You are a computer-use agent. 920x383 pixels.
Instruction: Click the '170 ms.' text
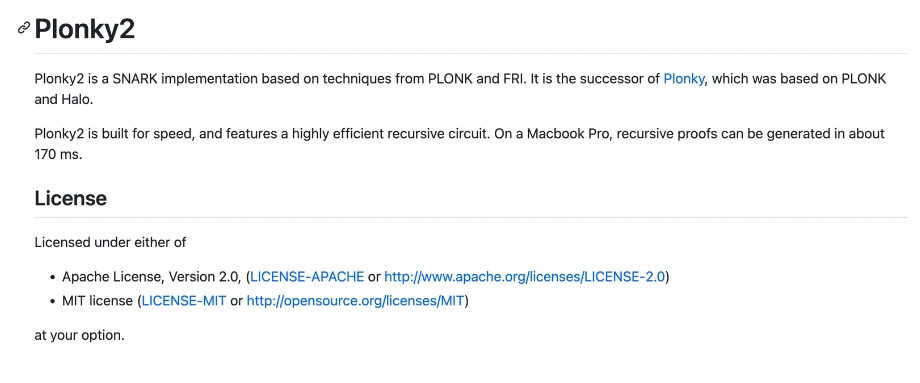(x=59, y=155)
